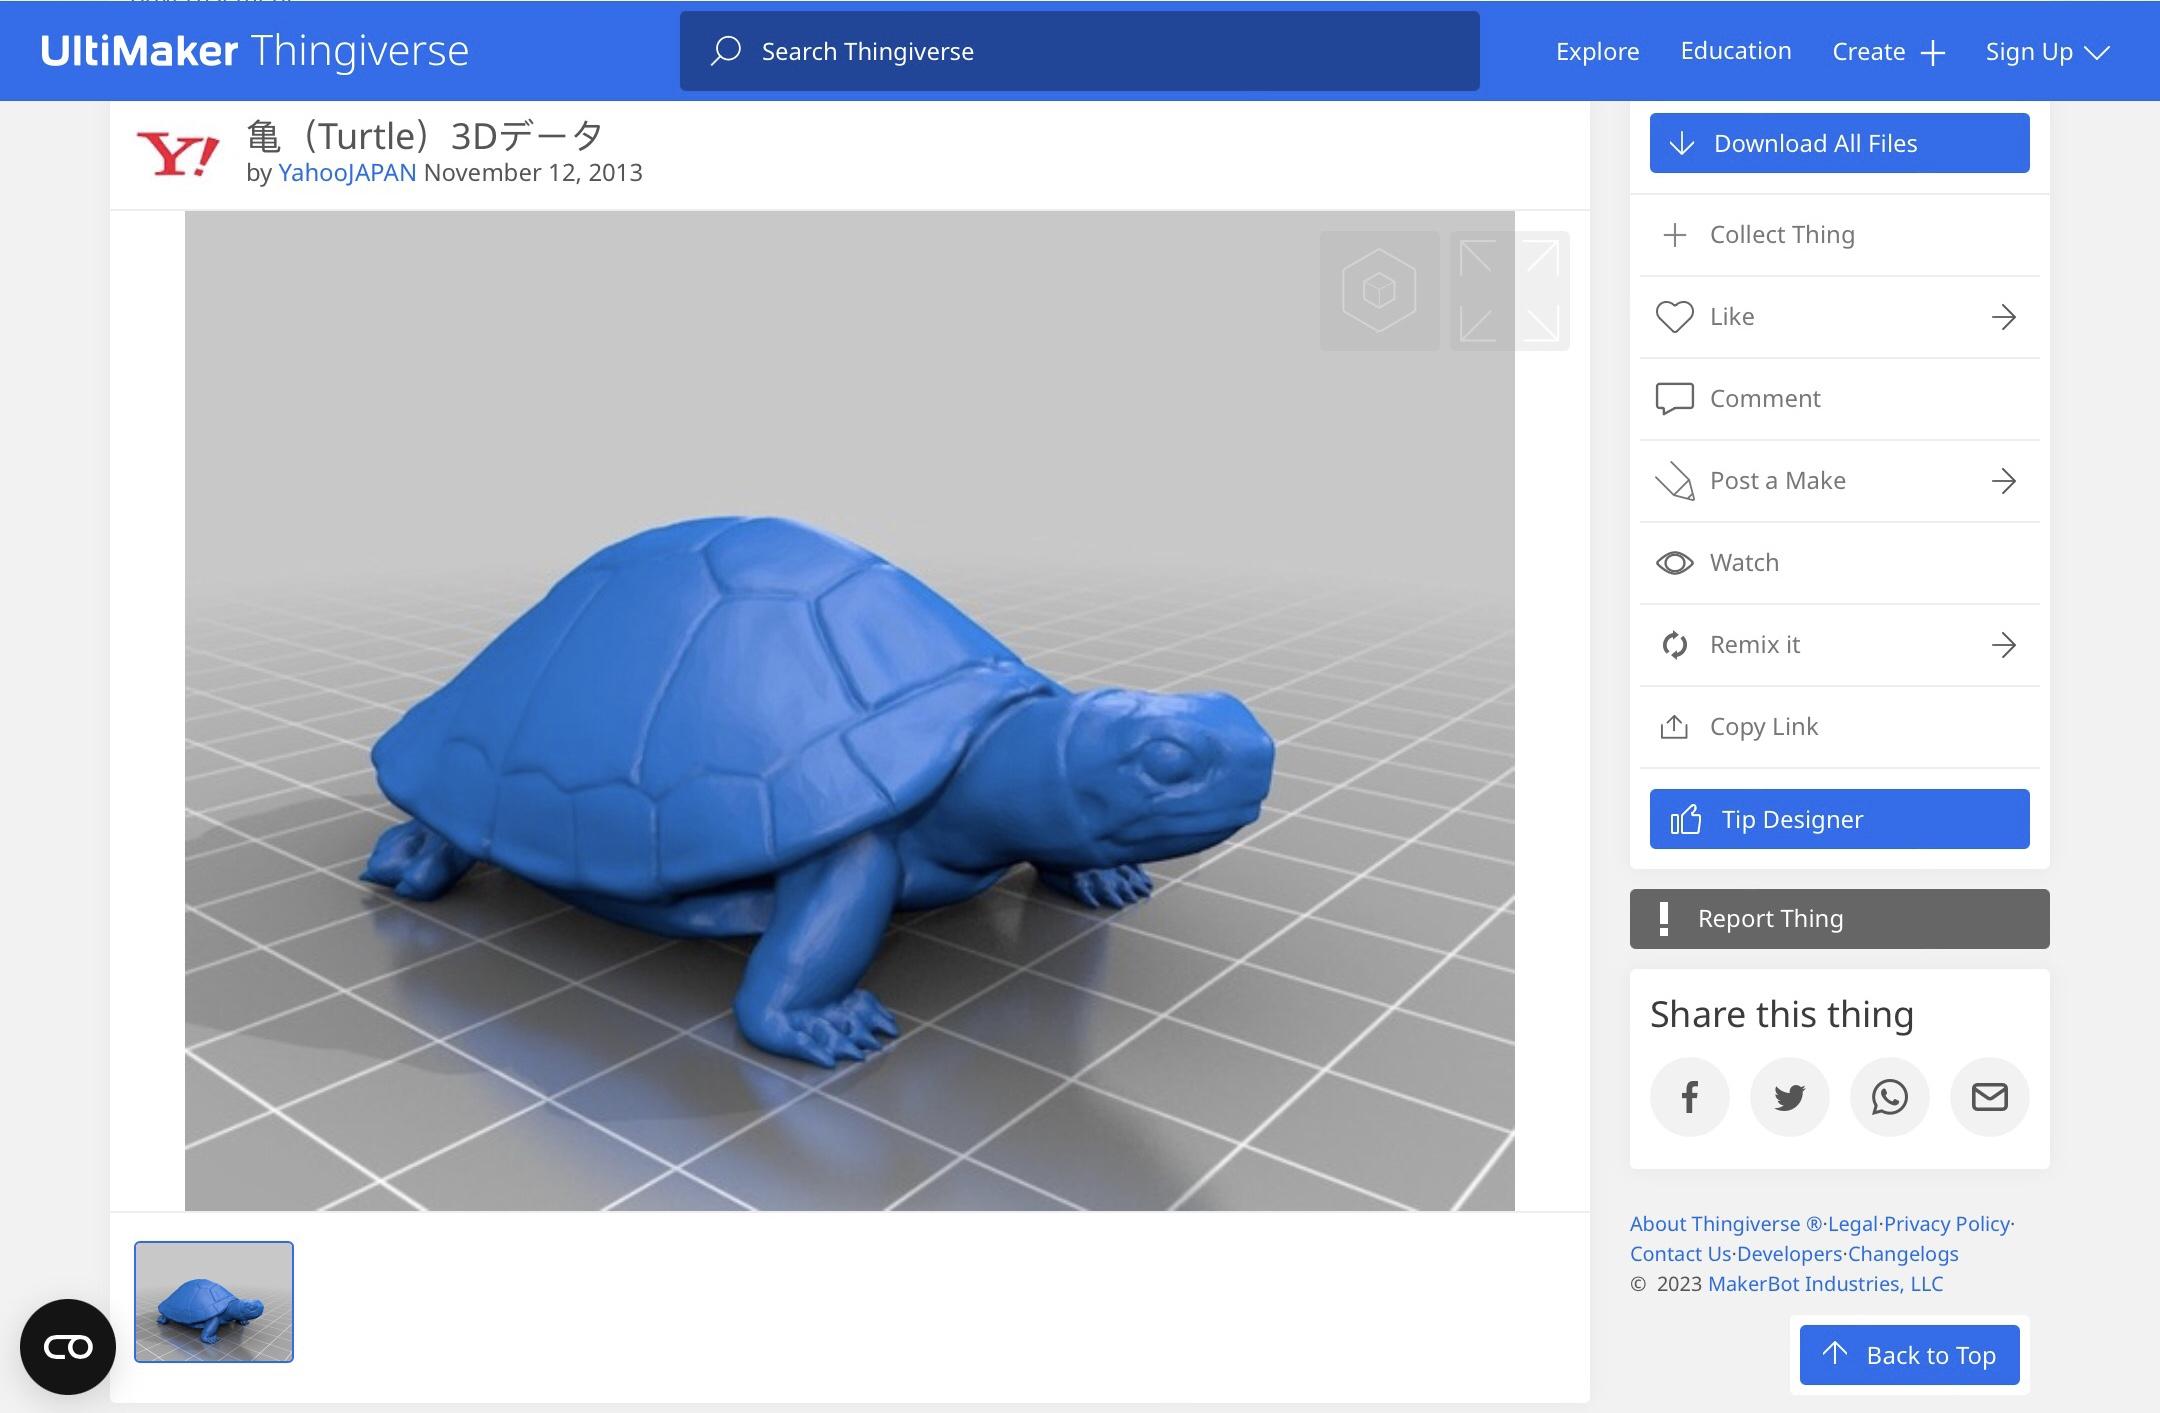
Task: Open the Explore menu item
Action: point(1597,52)
